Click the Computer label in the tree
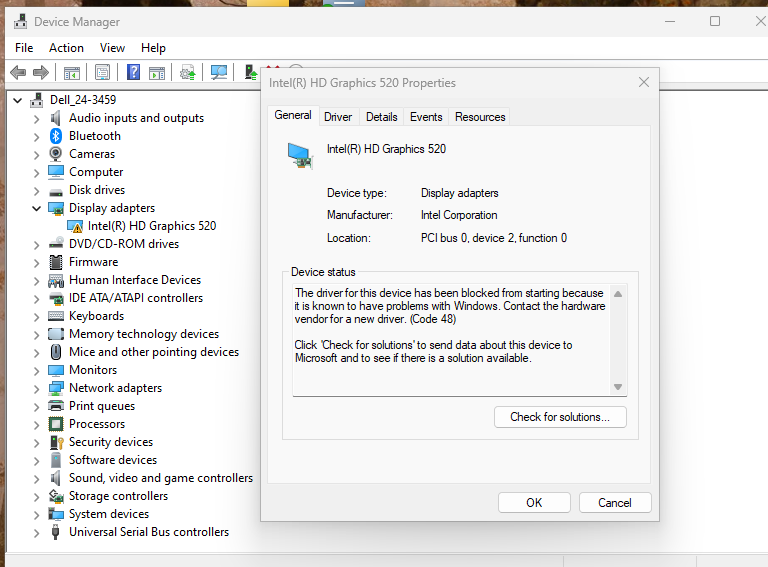 tap(96, 172)
